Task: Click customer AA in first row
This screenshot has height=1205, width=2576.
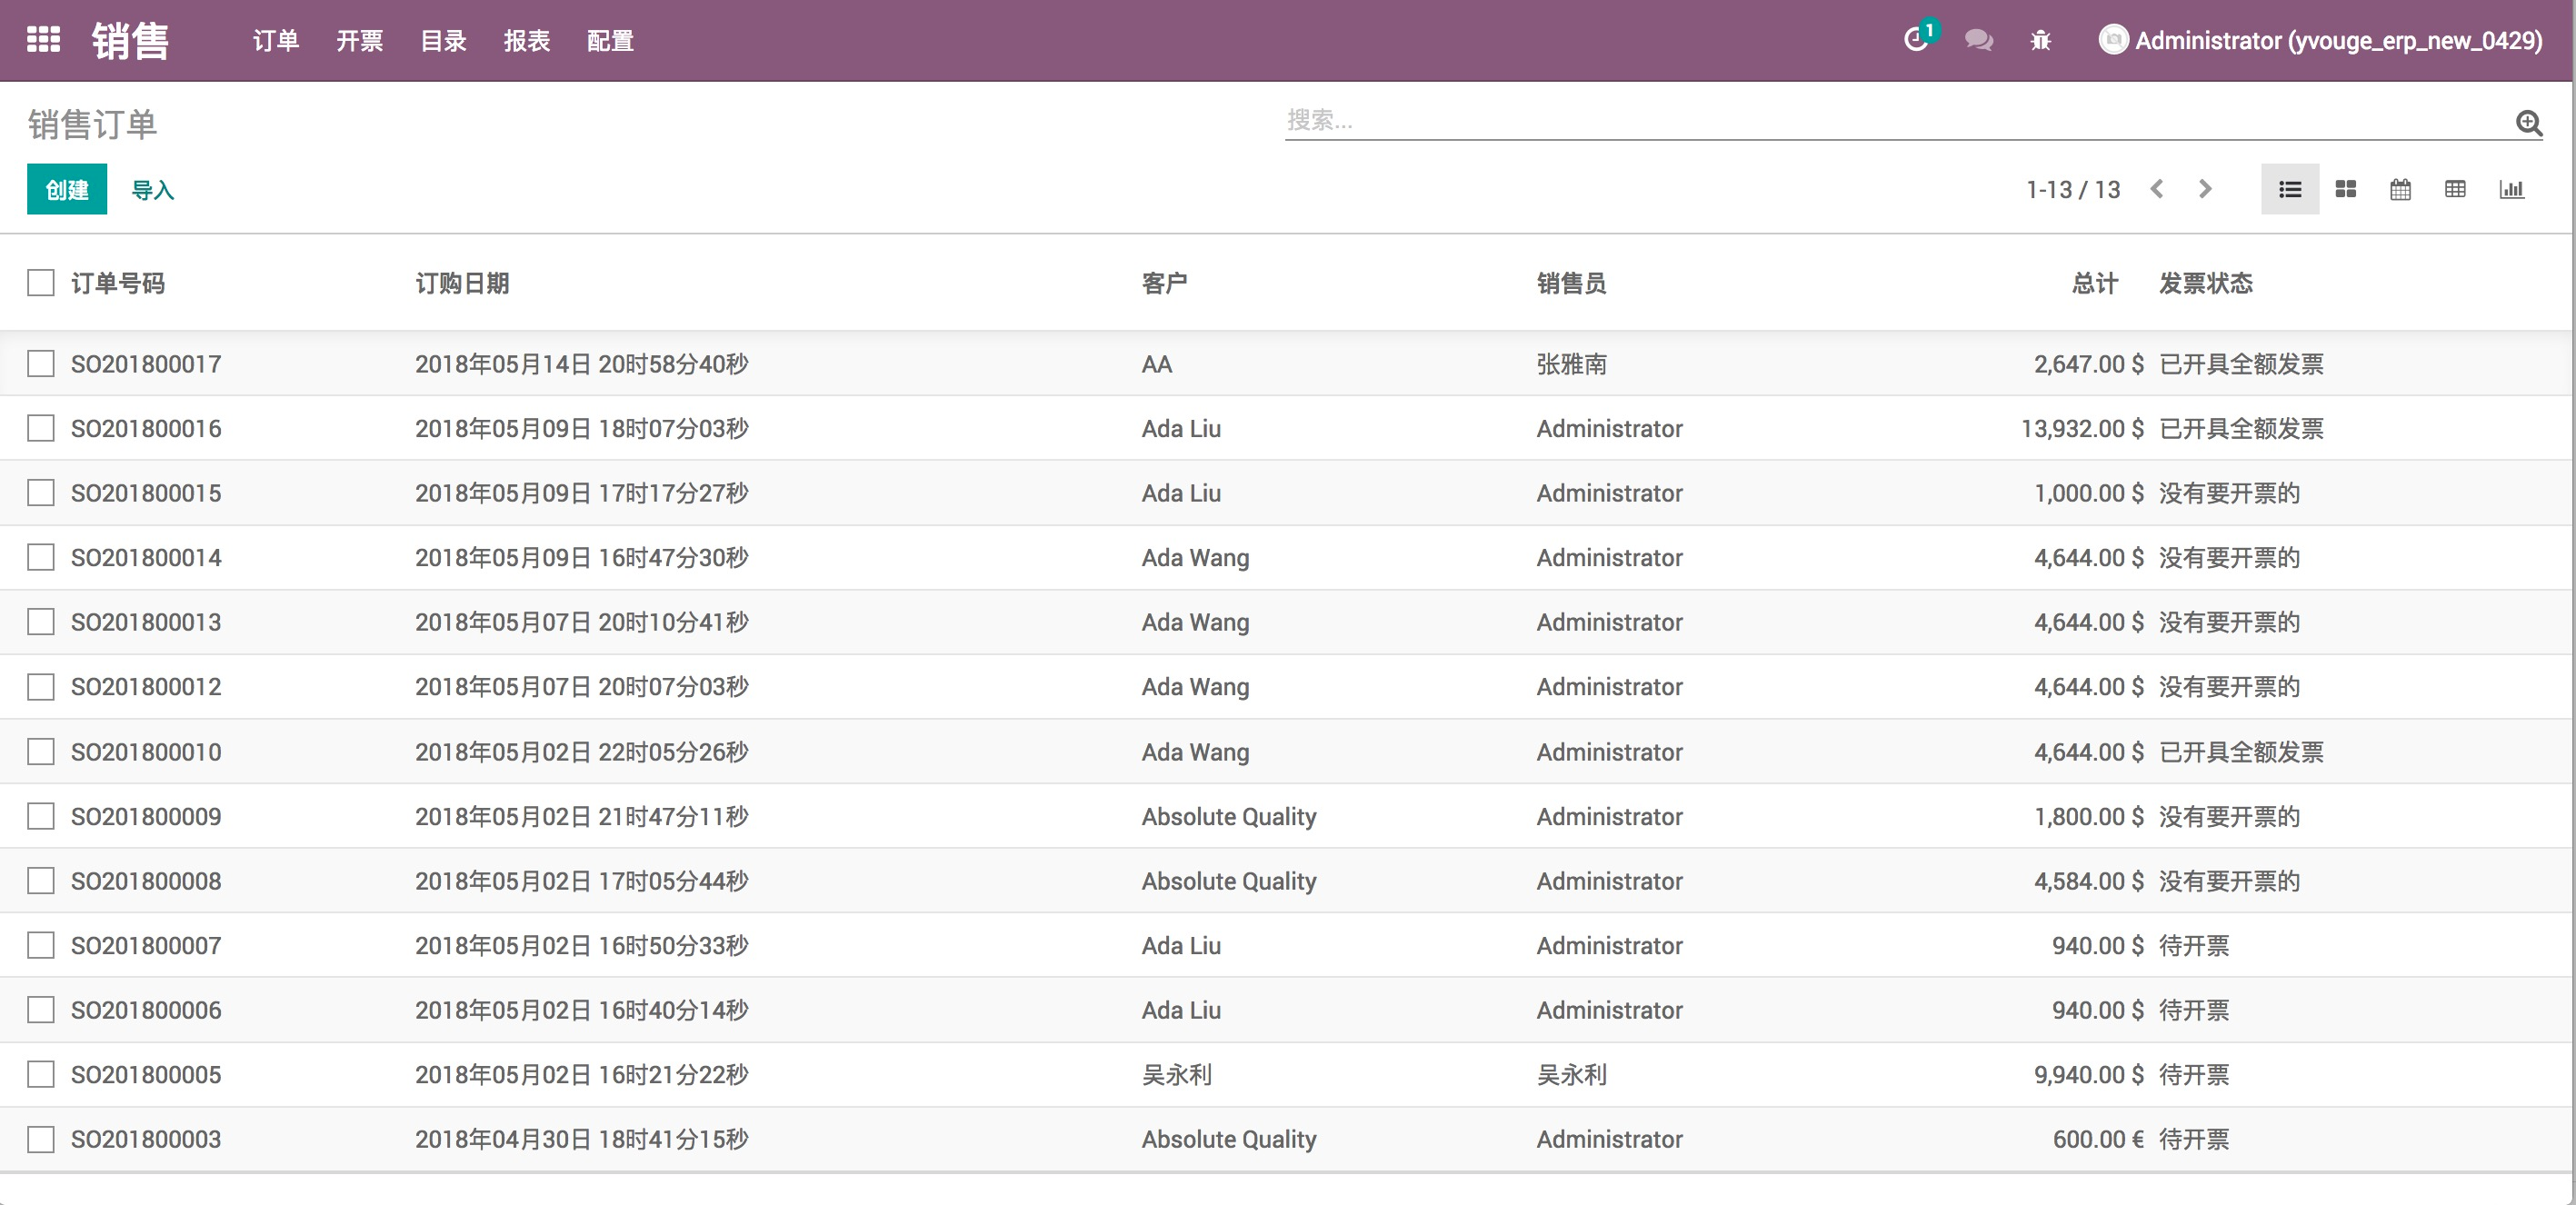Action: pyautogui.click(x=1157, y=364)
